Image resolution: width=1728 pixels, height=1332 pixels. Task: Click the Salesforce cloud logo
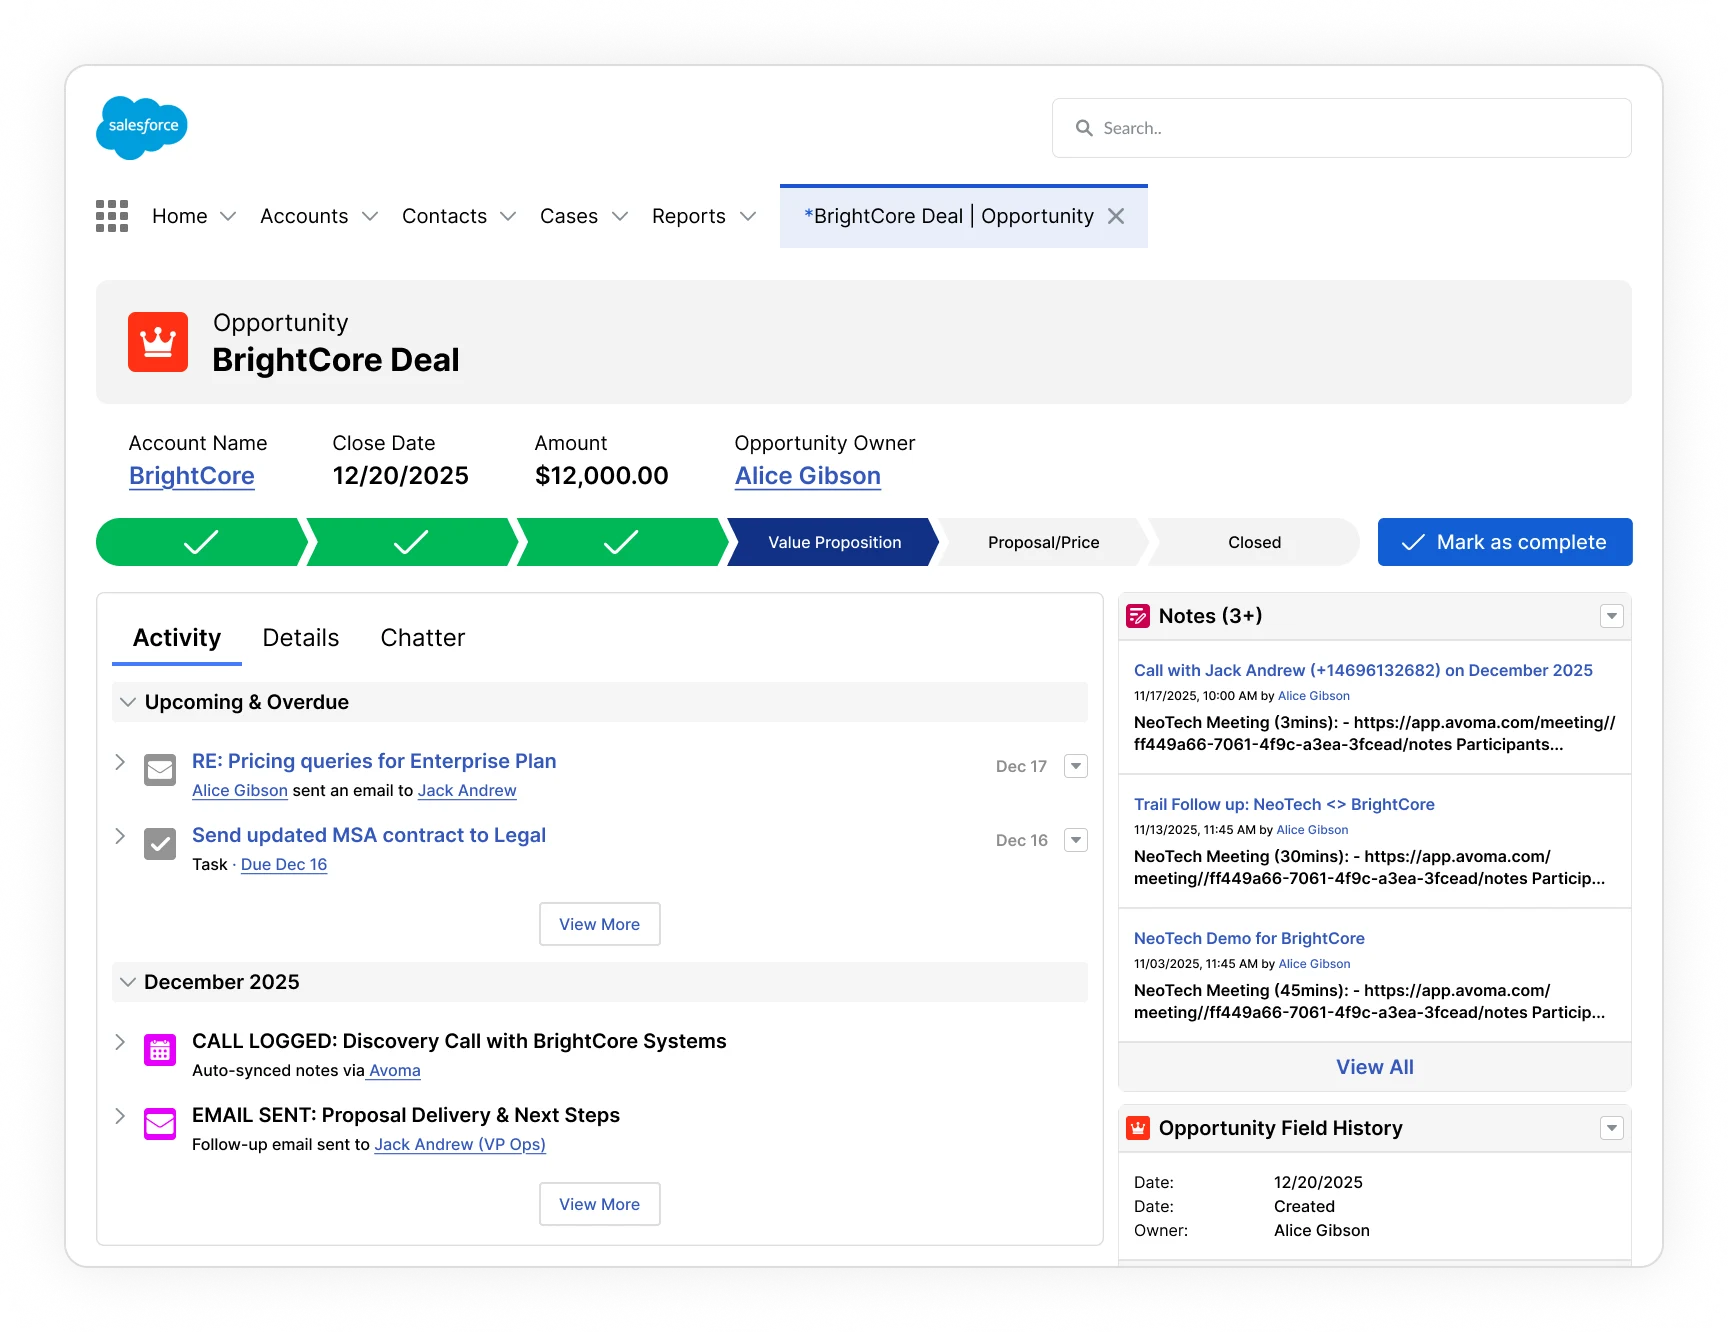coord(141,127)
